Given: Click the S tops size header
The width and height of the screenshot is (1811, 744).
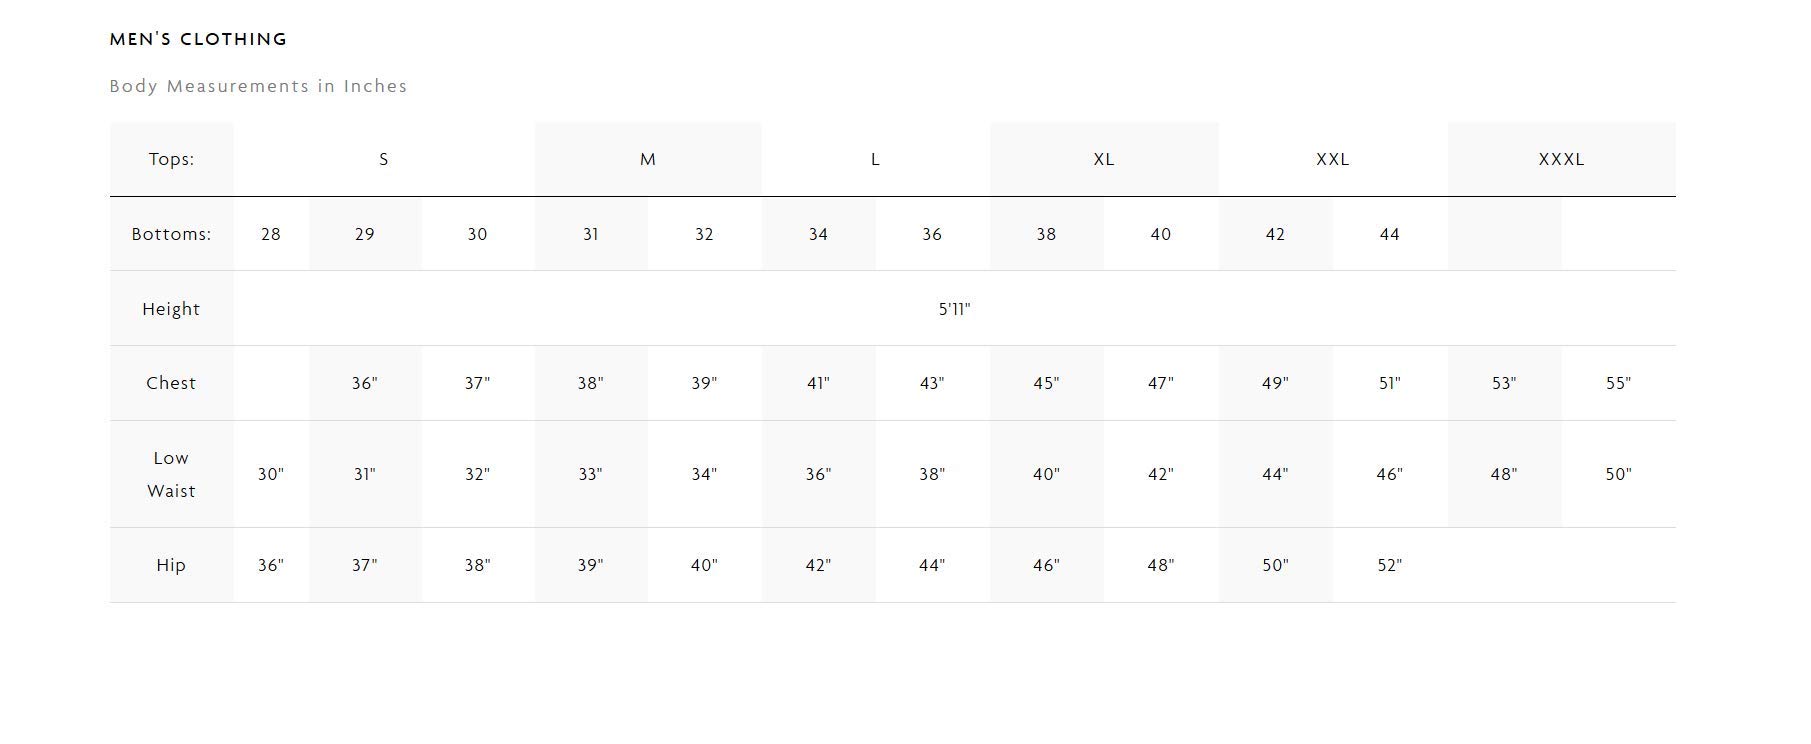Looking at the screenshot, I should tap(384, 159).
